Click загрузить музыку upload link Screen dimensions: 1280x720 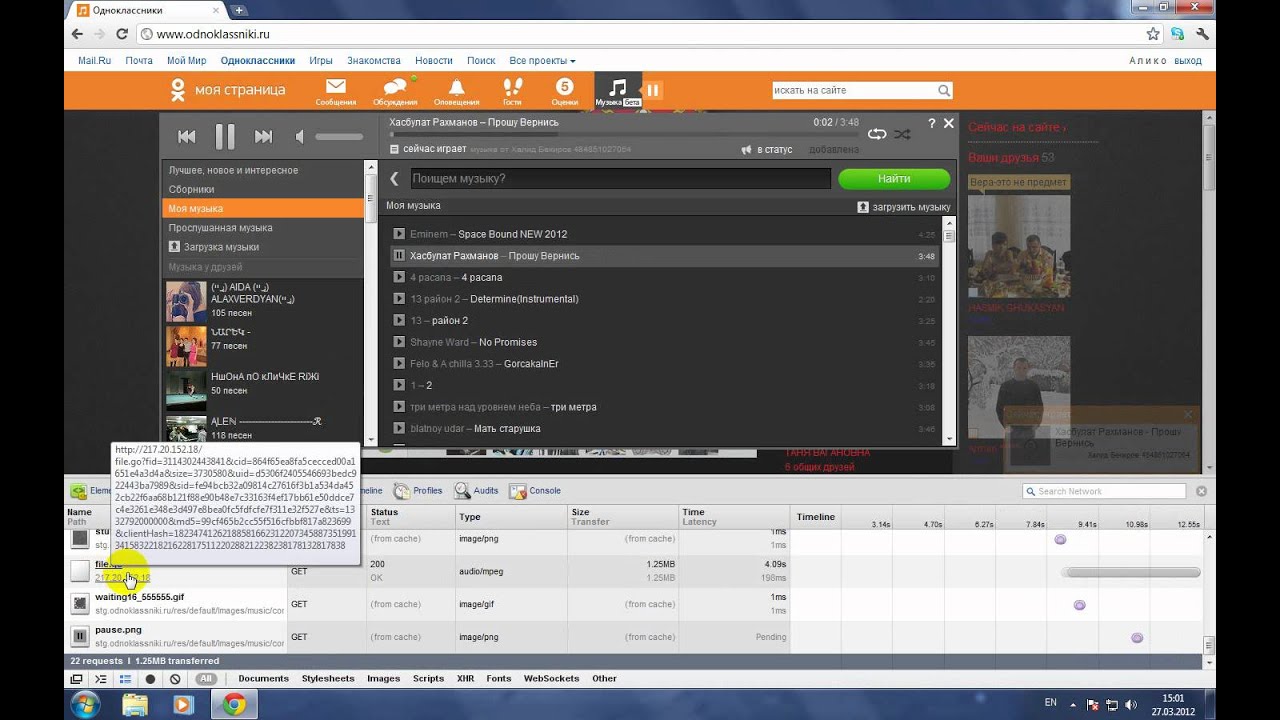904,207
